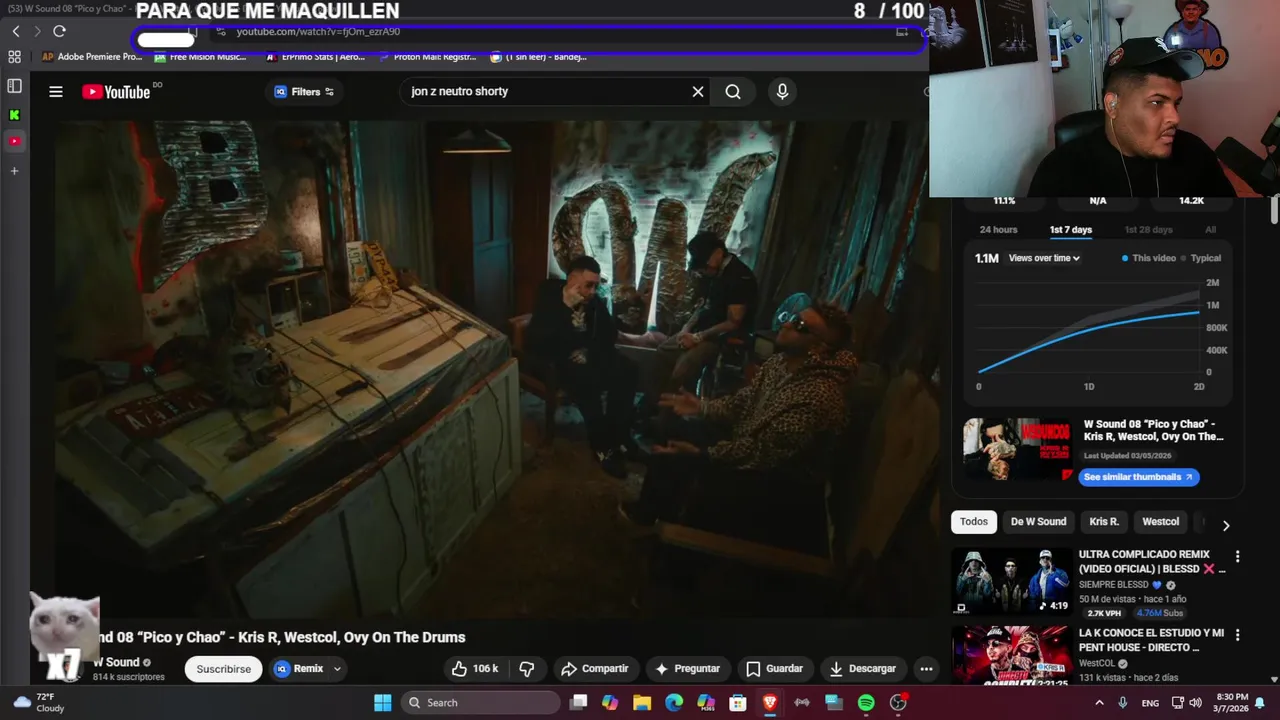The height and width of the screenshot is (720, 1280).
Task: Add a new sidebar item with plus
Action: pos(14,171)
